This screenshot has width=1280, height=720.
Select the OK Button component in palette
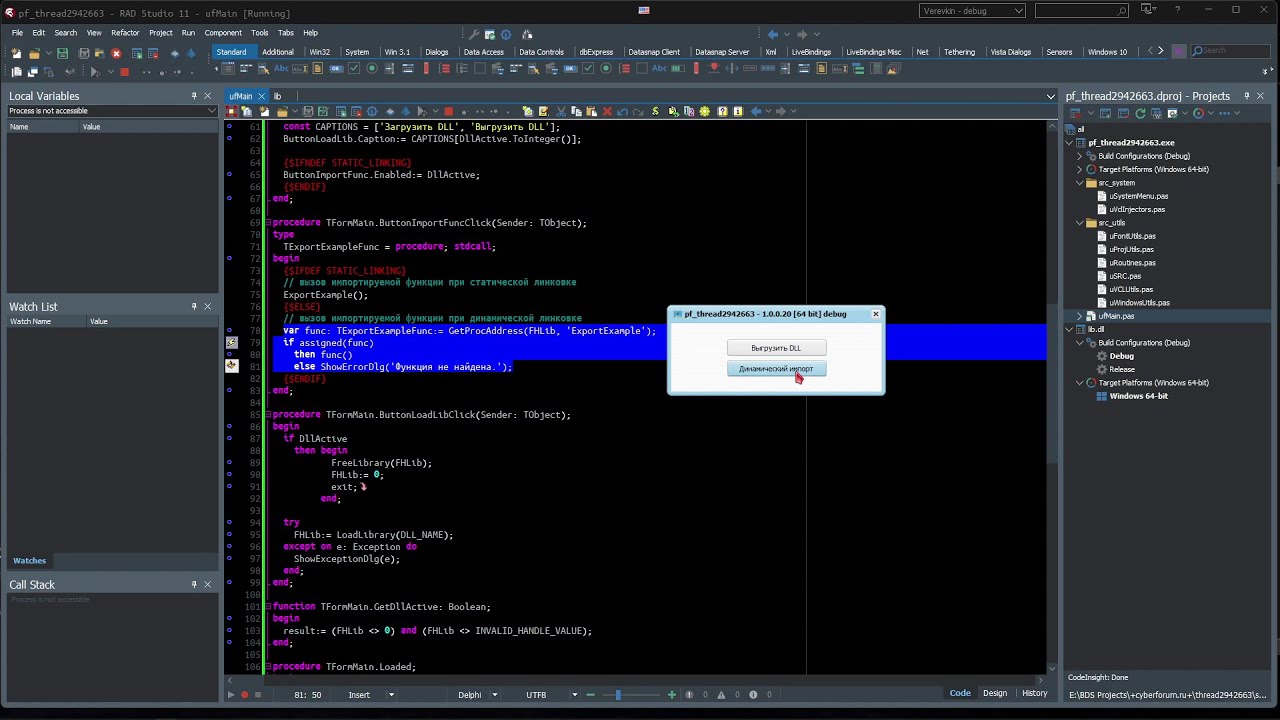pyautogui.click(x=336, y=68)
